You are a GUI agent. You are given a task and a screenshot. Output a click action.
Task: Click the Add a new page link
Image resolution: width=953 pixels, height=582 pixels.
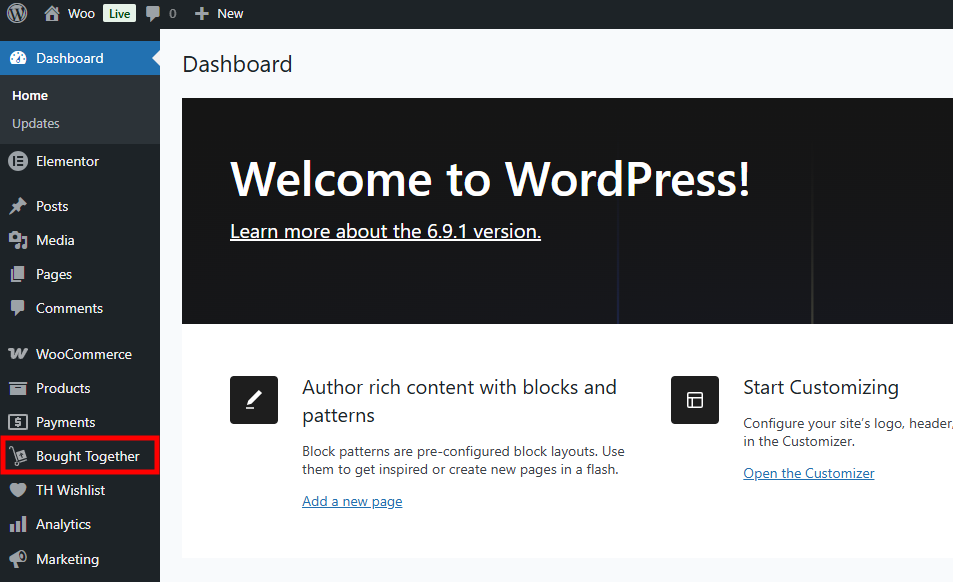click(x=352, y=501)
